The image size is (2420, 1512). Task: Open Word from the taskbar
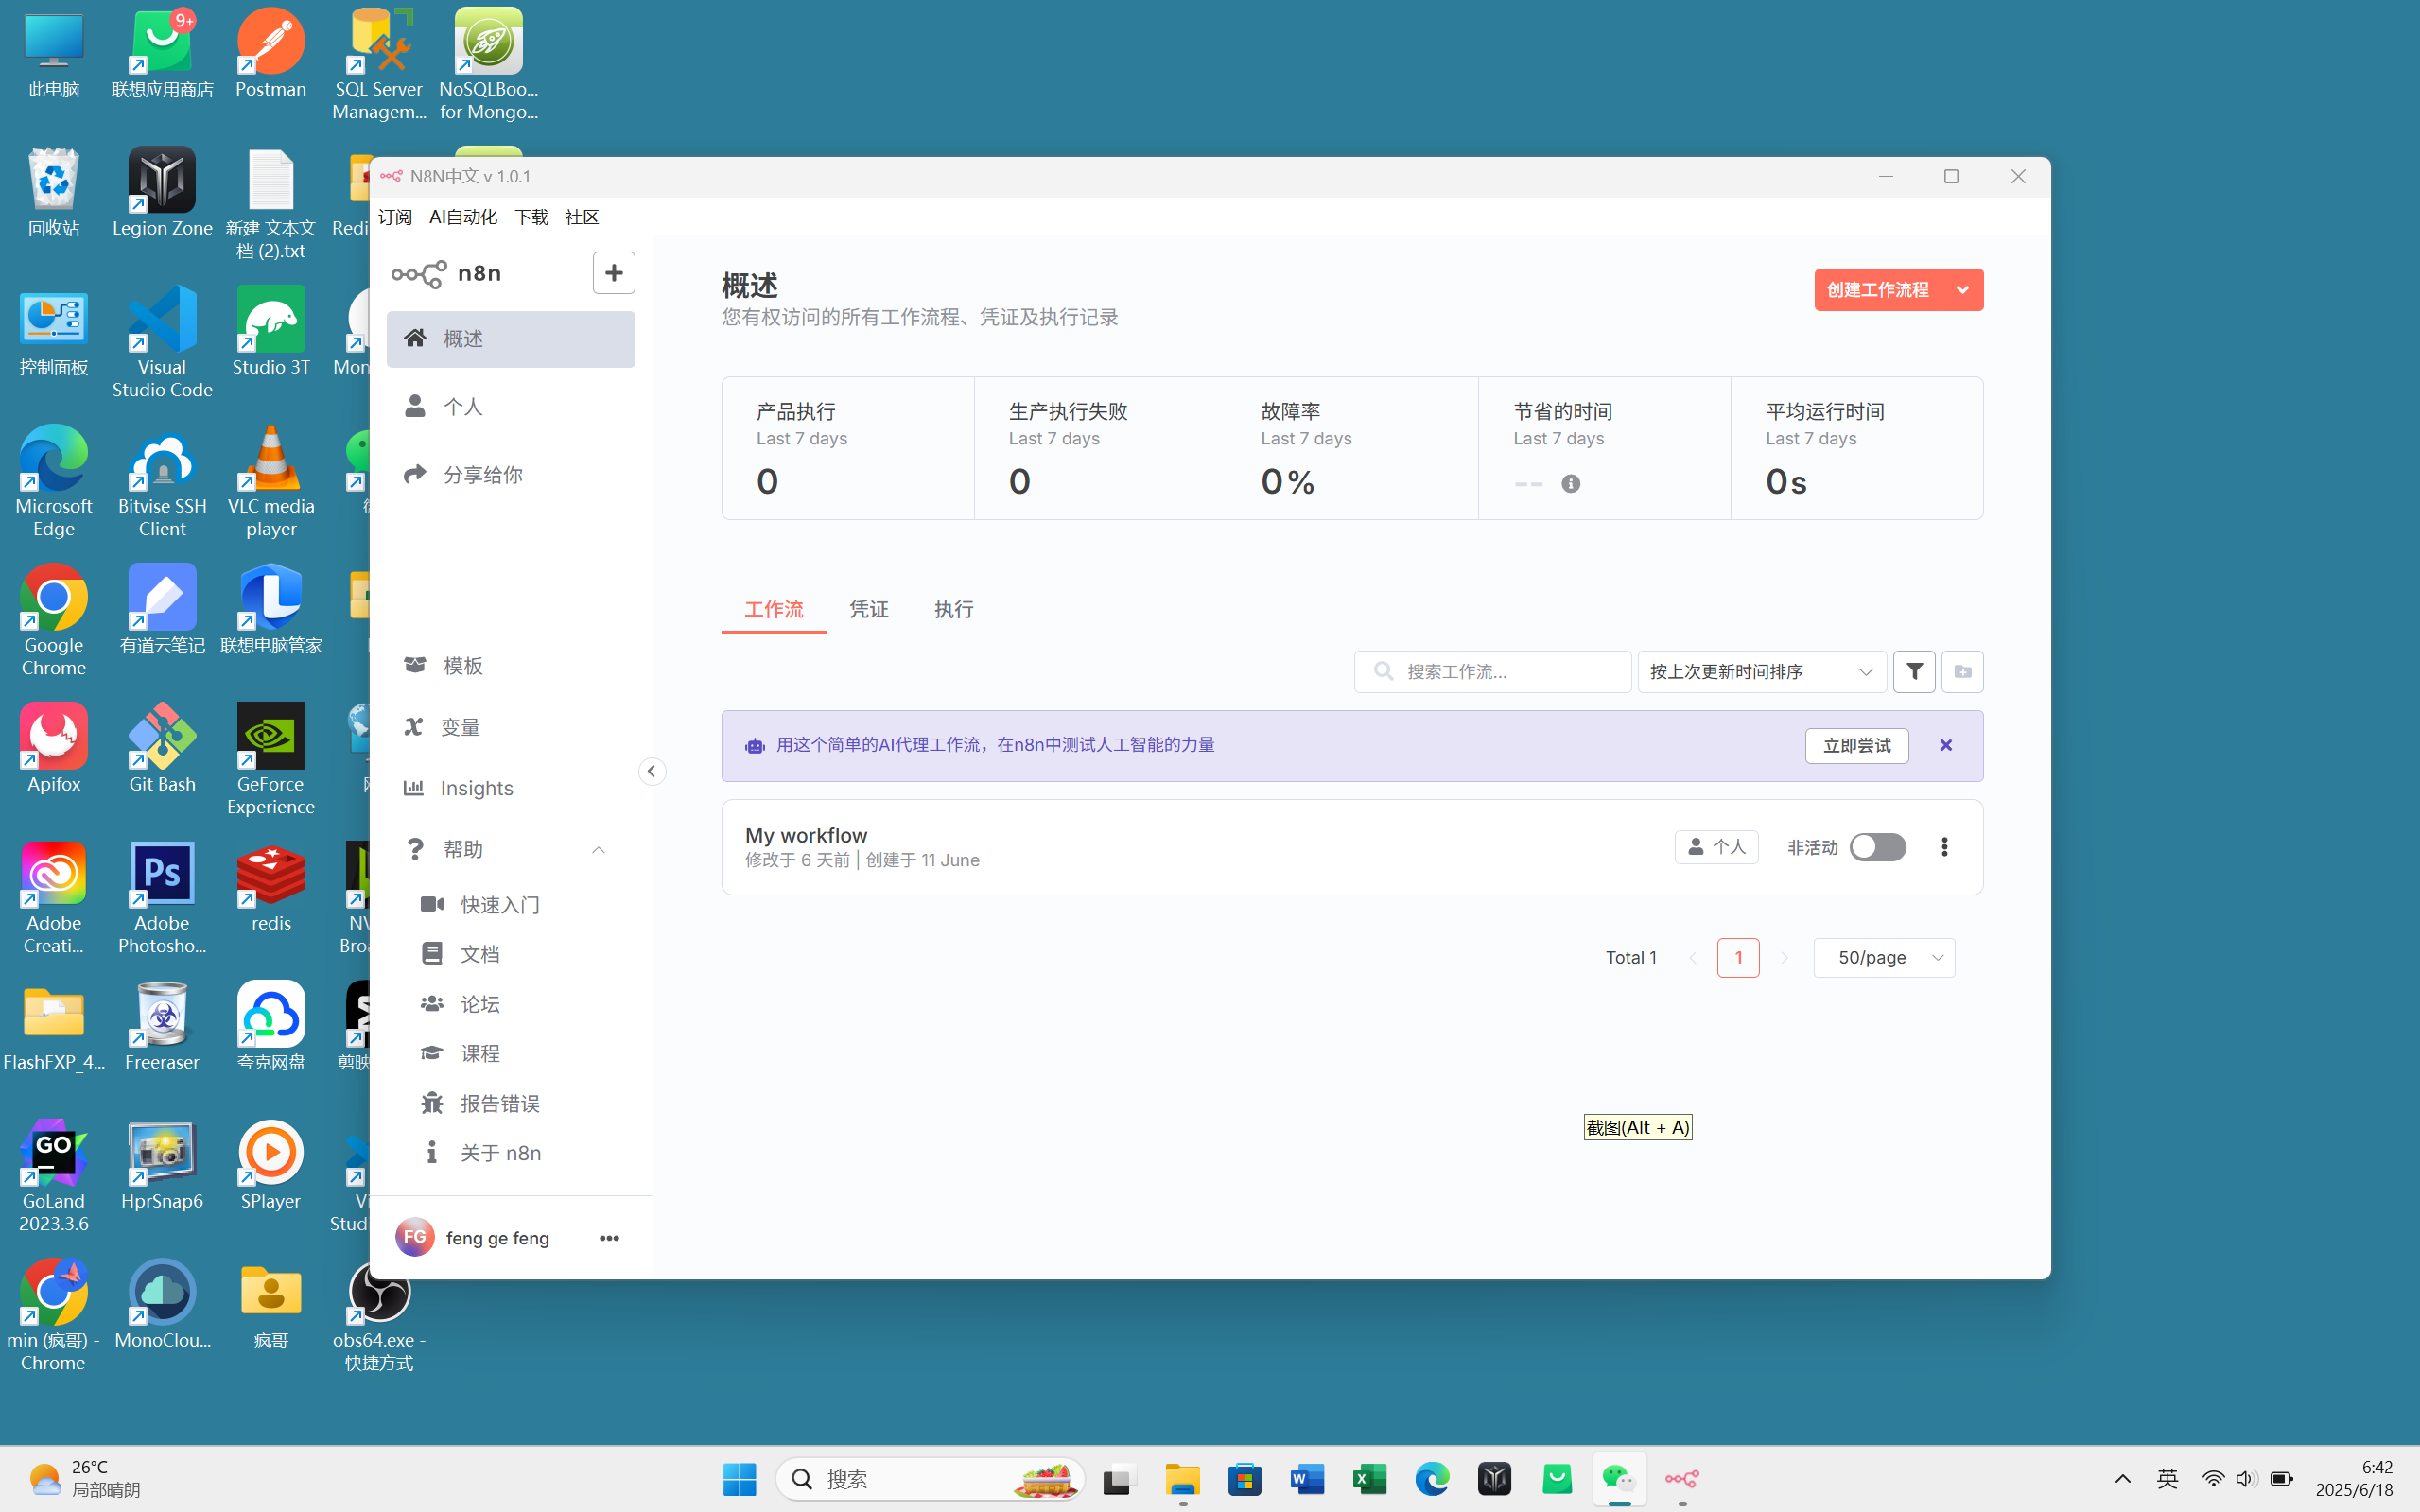point(1307,1479)
